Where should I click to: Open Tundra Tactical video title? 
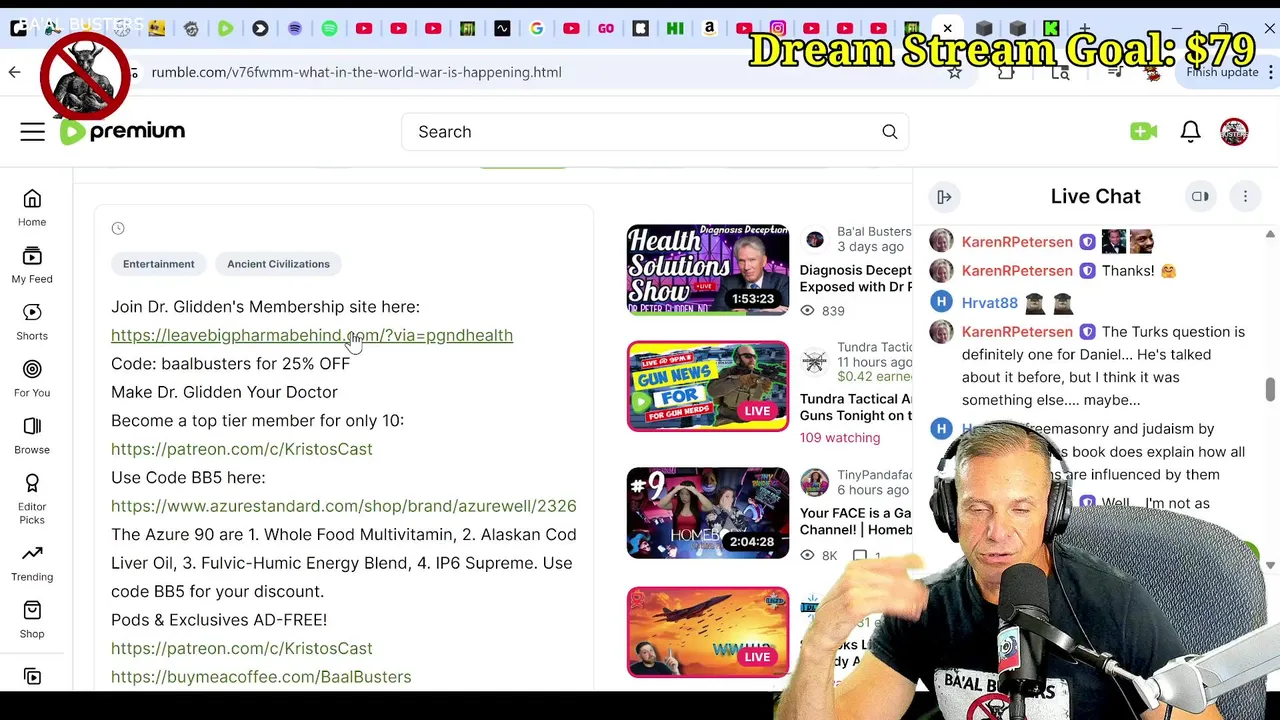pos(856,407)
